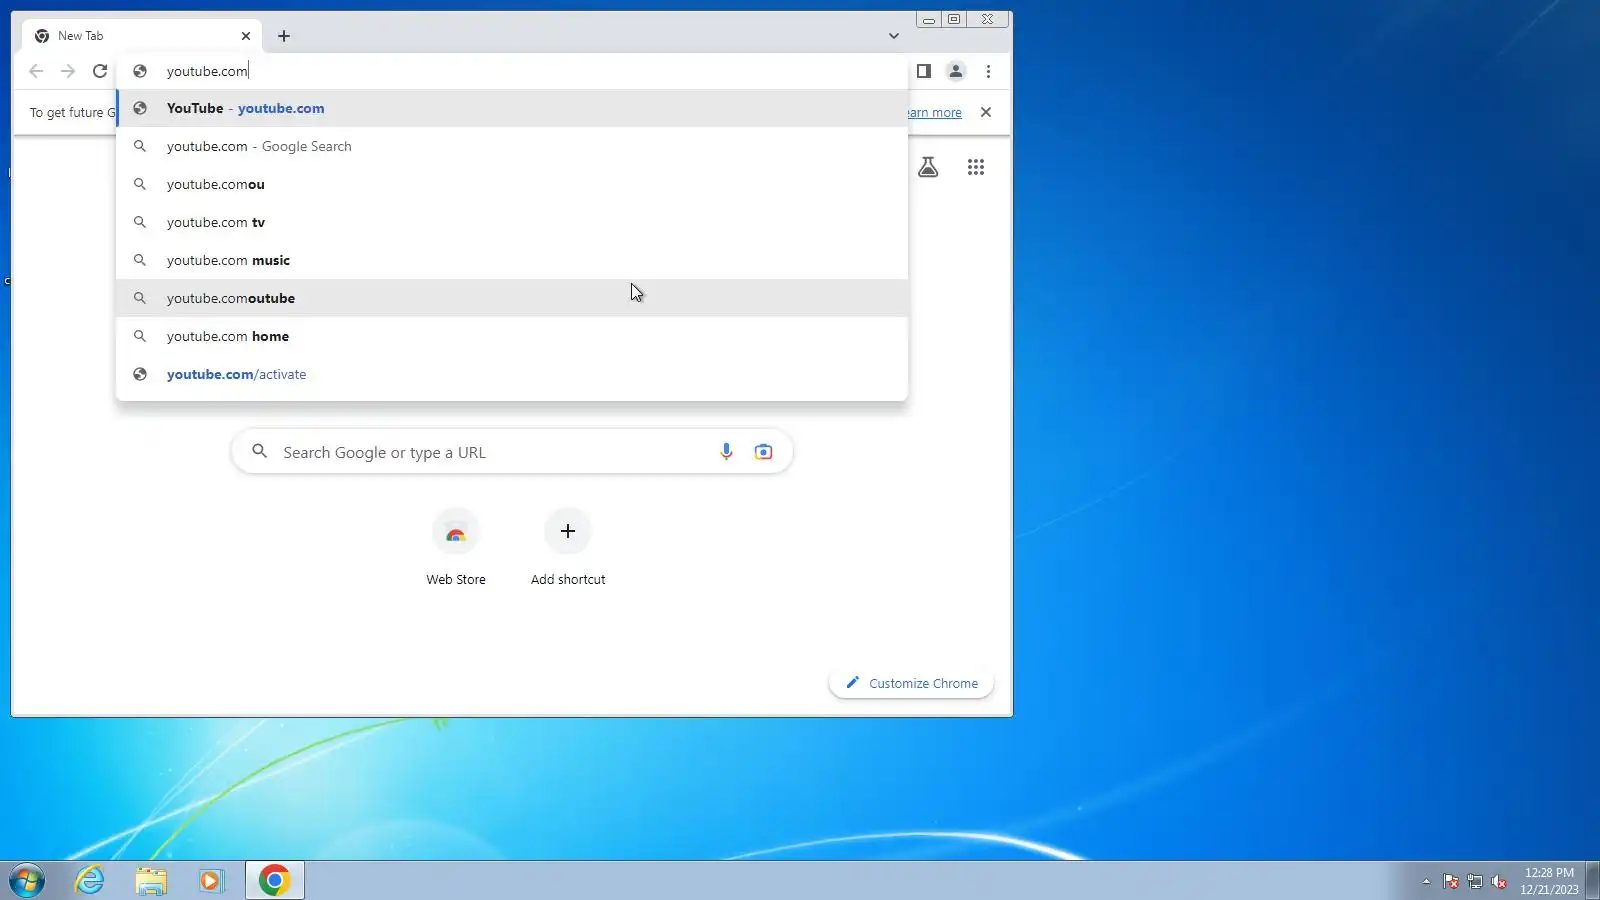Open the Windows Start menu orb
Viewport: 1600px width, 900px height.
click(28, 881)
